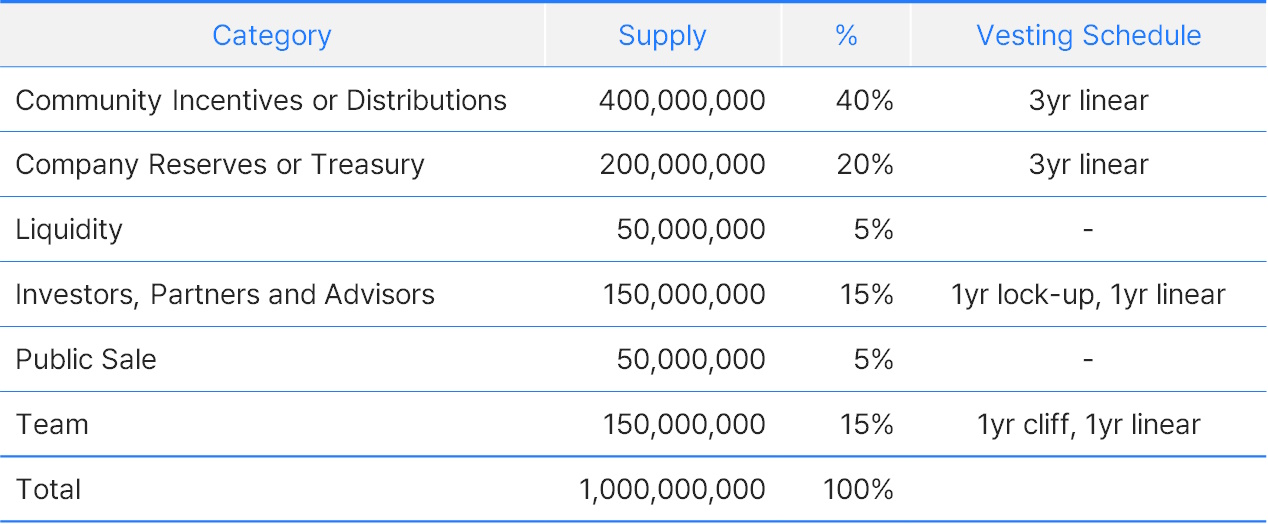Select the 200,000,000 supply value
This screenshot has height=524, width=1268.
pyautogui.click(x=682, y=165)
